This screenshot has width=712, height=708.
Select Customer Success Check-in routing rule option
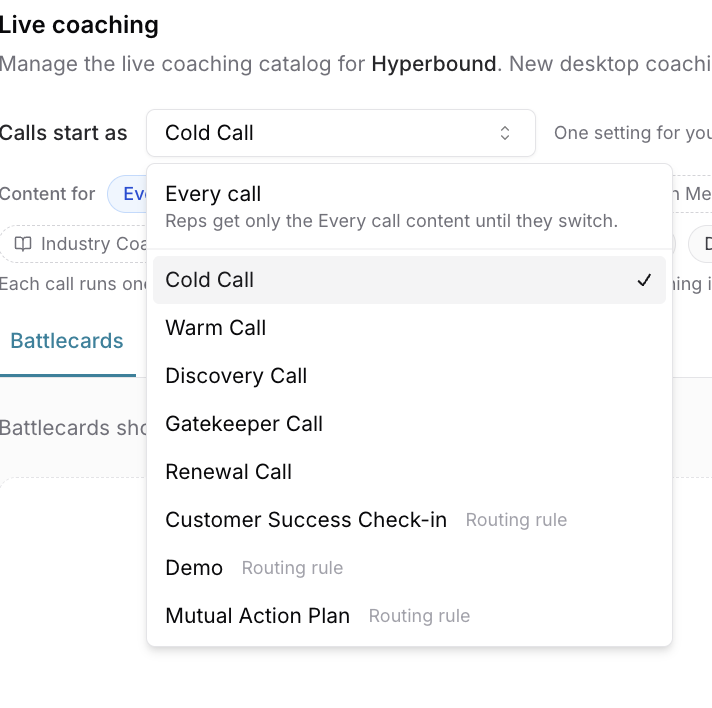(x=409, y=520)
